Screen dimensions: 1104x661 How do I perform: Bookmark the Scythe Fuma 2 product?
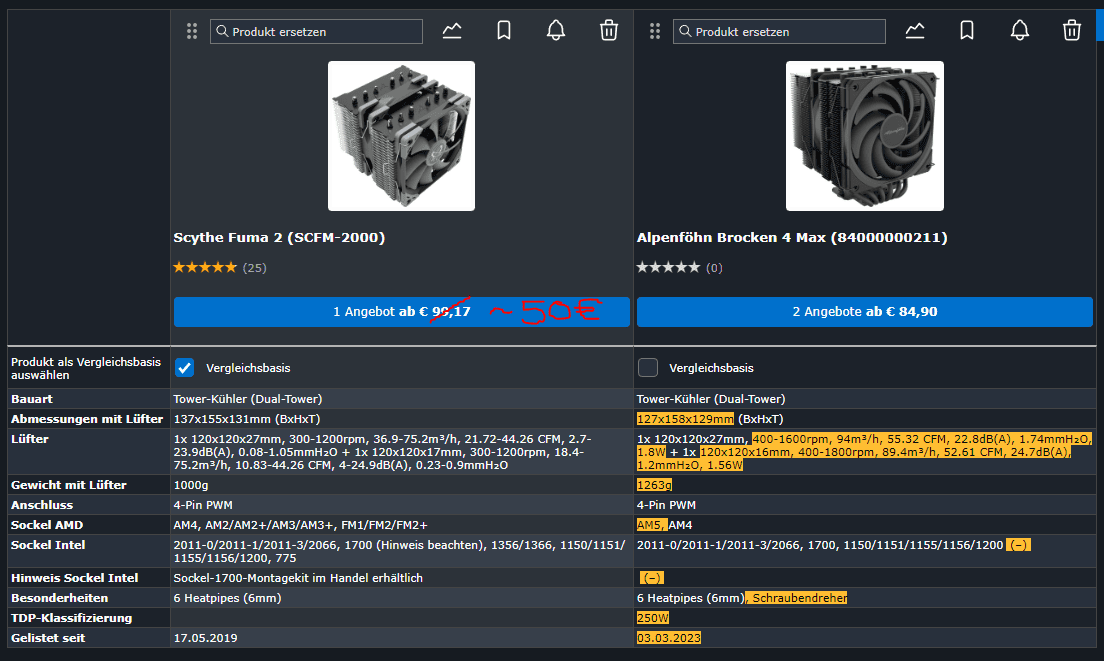coord(504,31)
